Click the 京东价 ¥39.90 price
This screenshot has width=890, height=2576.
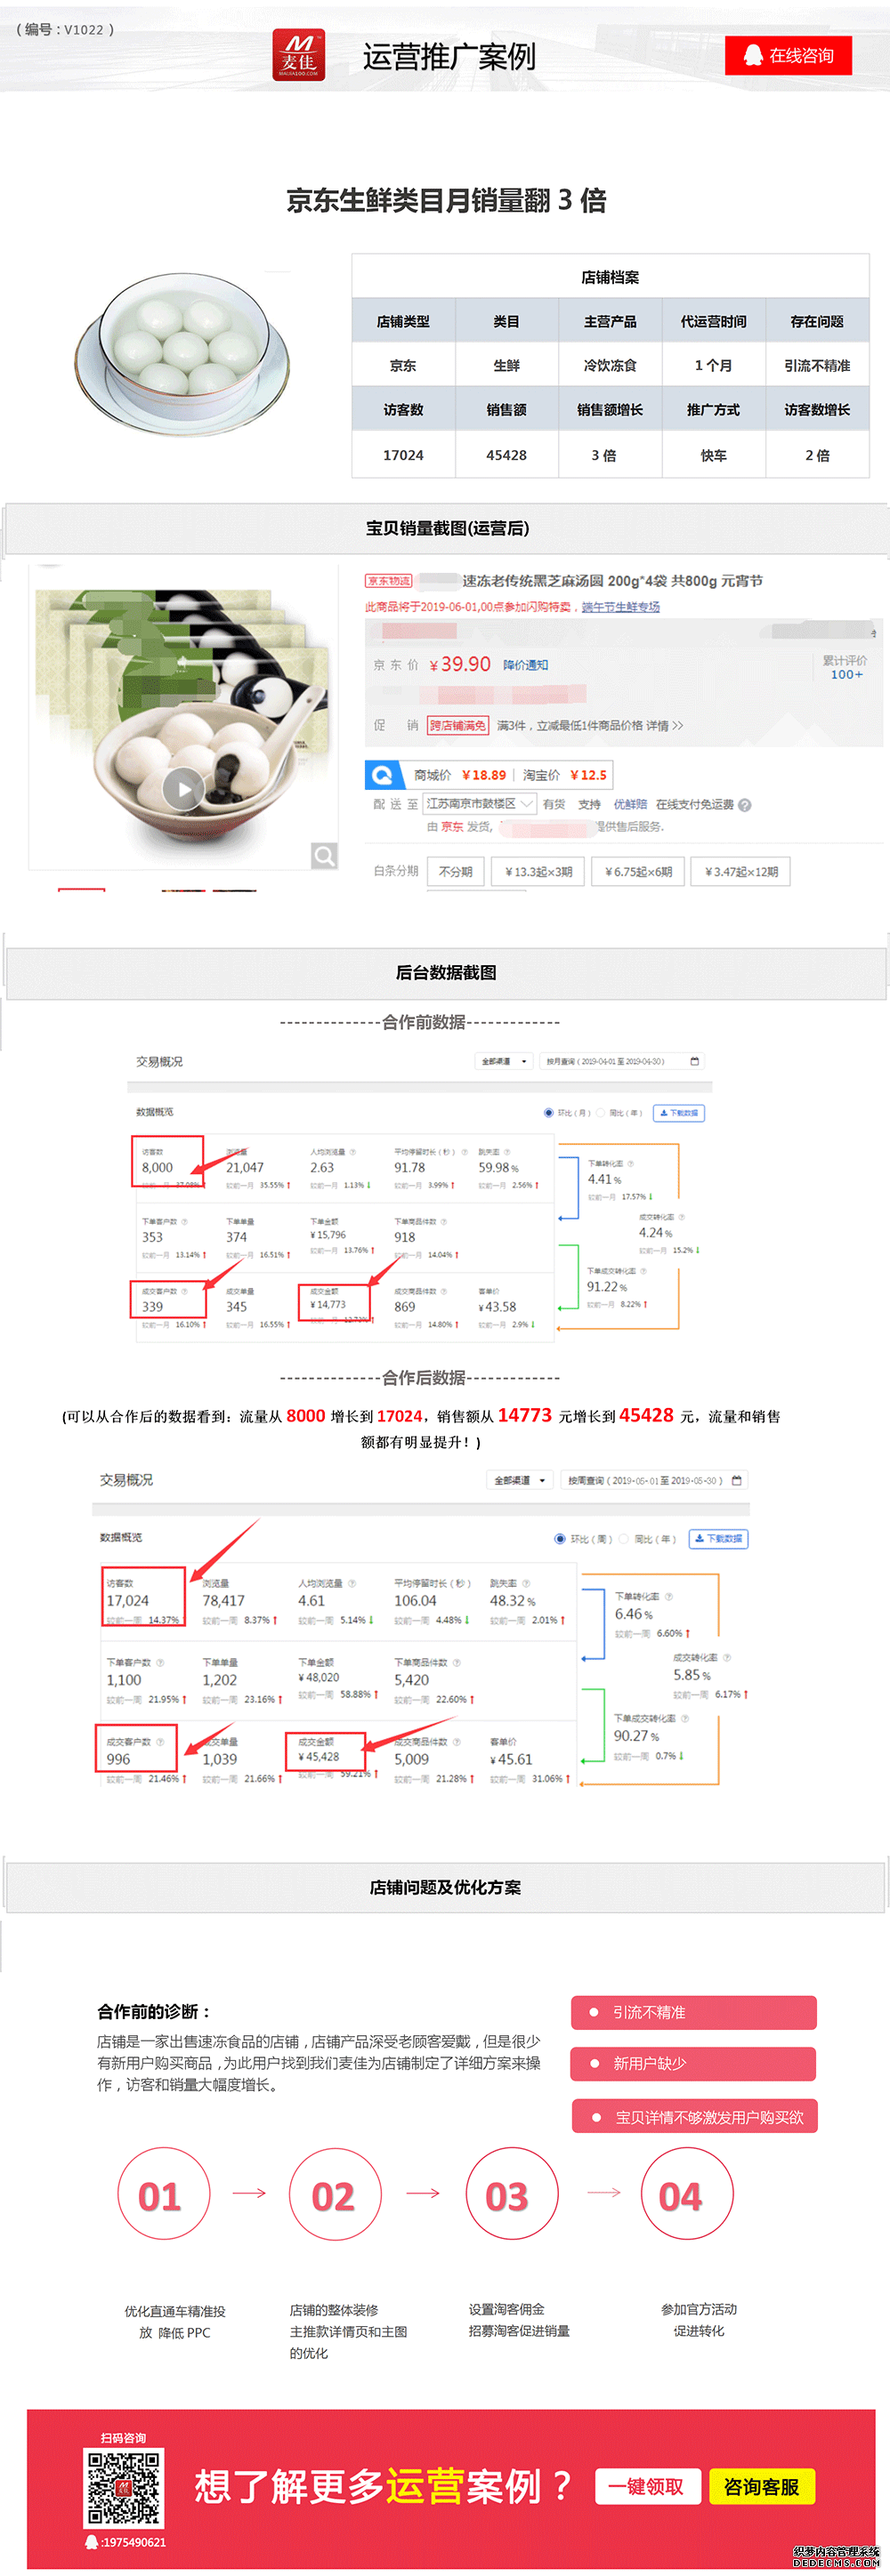point(460,664)
